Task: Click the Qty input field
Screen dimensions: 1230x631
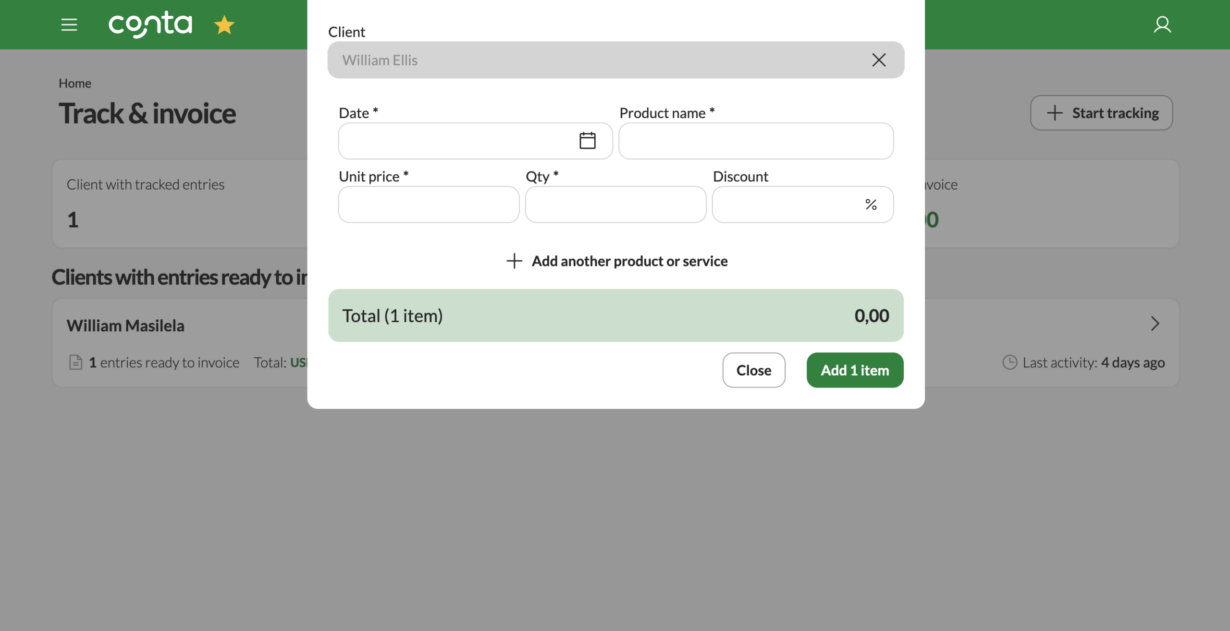Action: 615,204
